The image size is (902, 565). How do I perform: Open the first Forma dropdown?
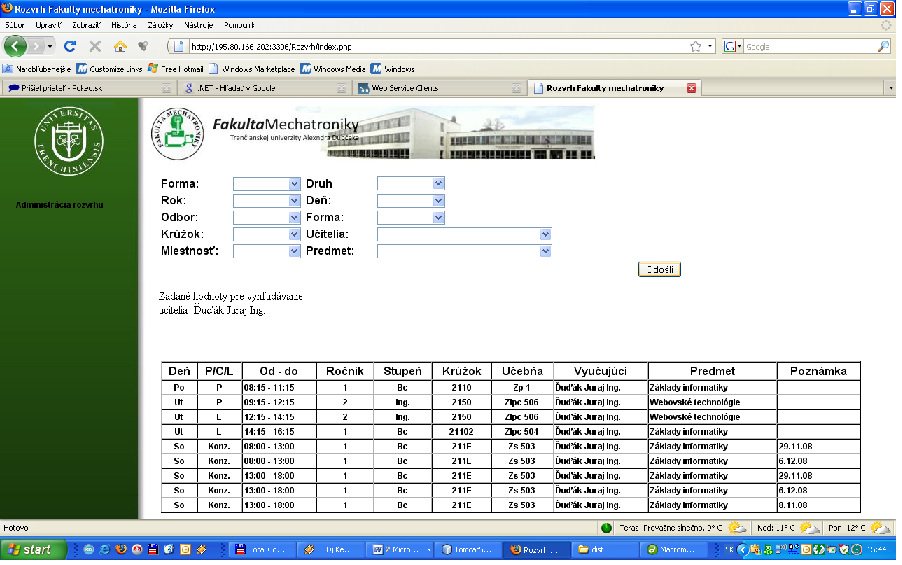click(x=266, y=184)
